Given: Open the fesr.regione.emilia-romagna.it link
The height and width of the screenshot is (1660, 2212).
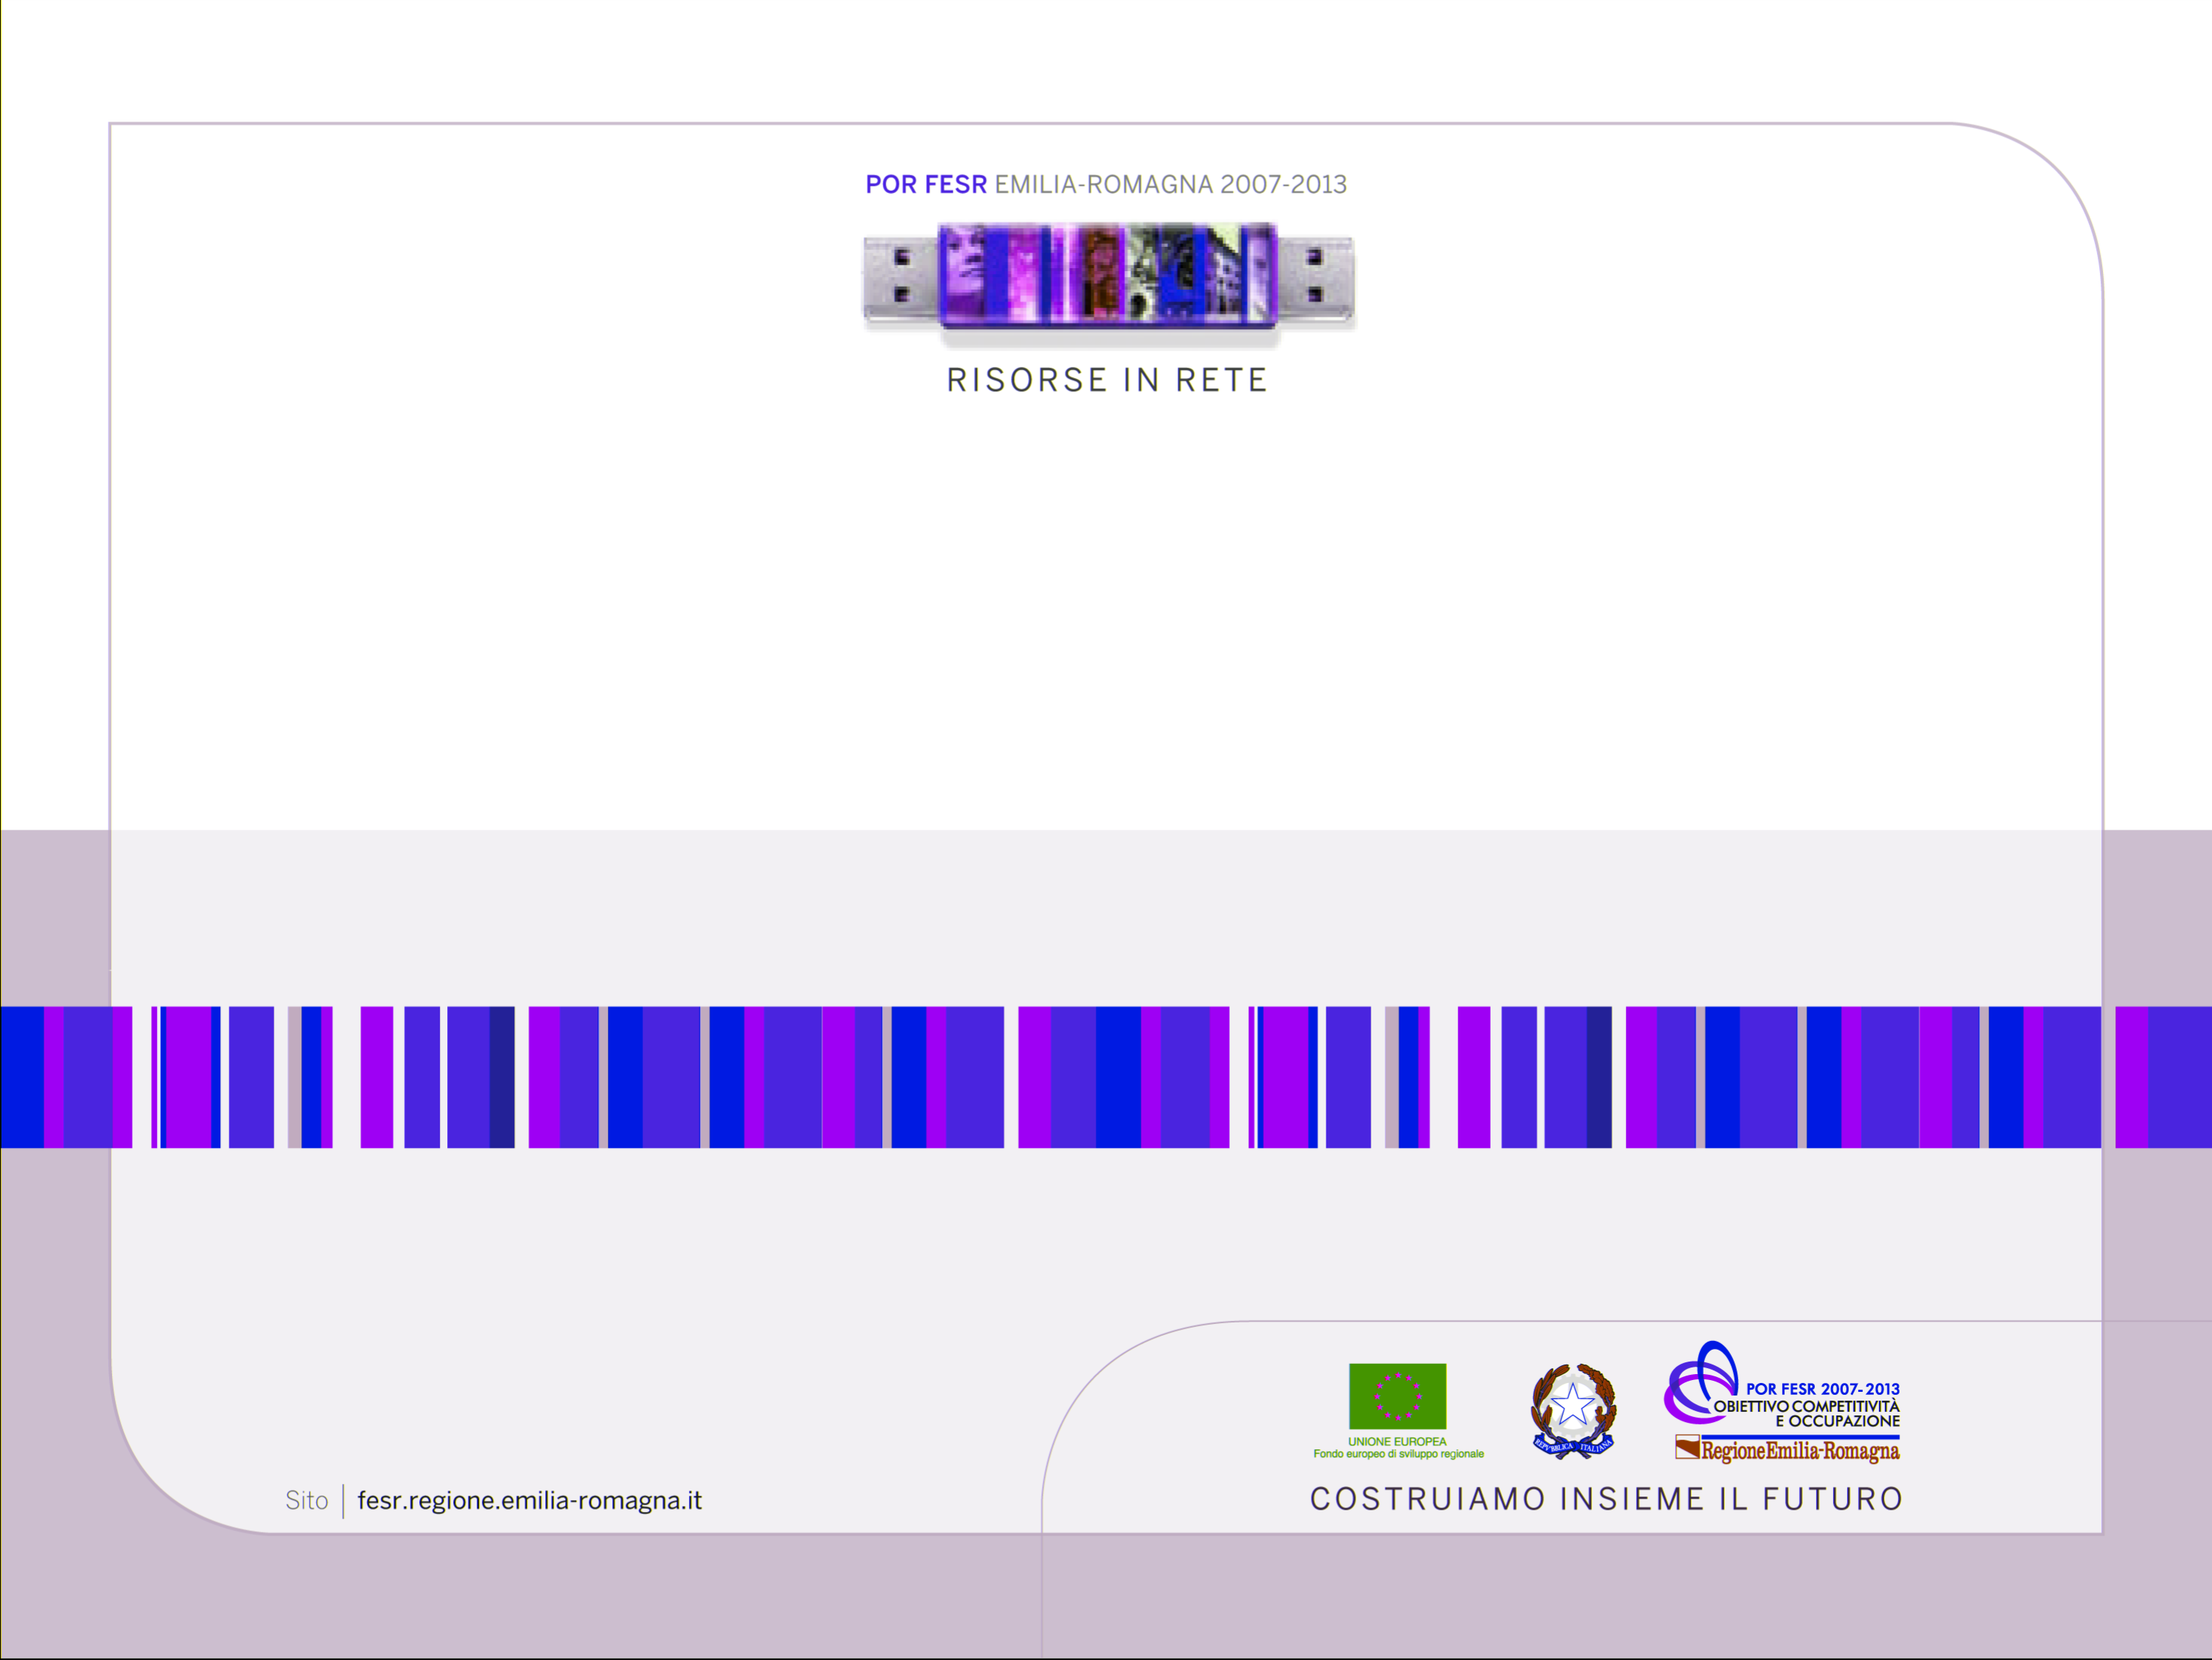Looking at the screenshot, I should [x=529, y=1501].
